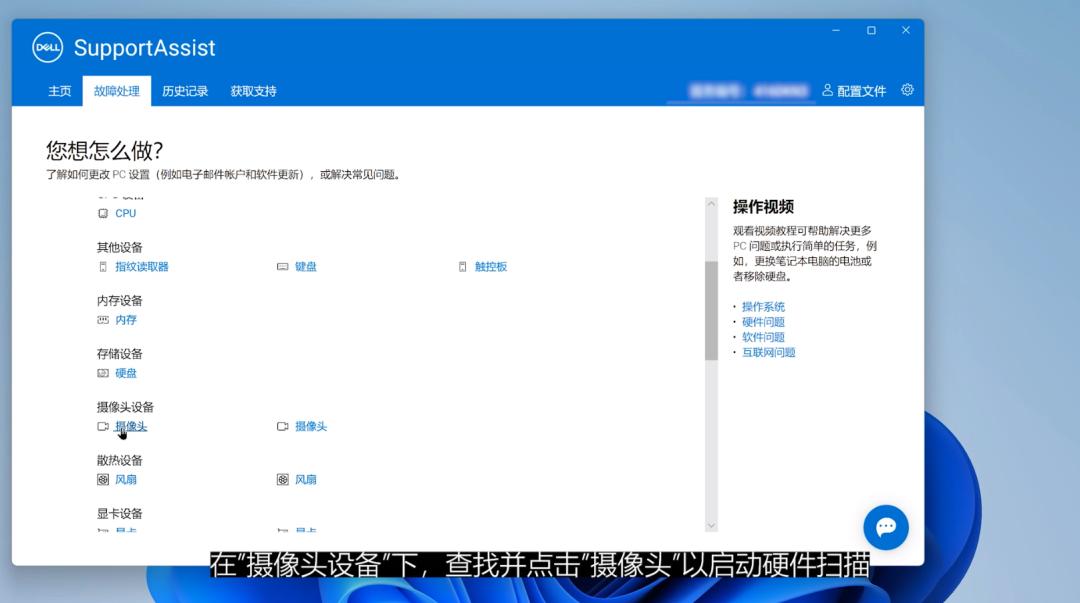Click the keyboard icon next to 键盘

coord(284,266)
